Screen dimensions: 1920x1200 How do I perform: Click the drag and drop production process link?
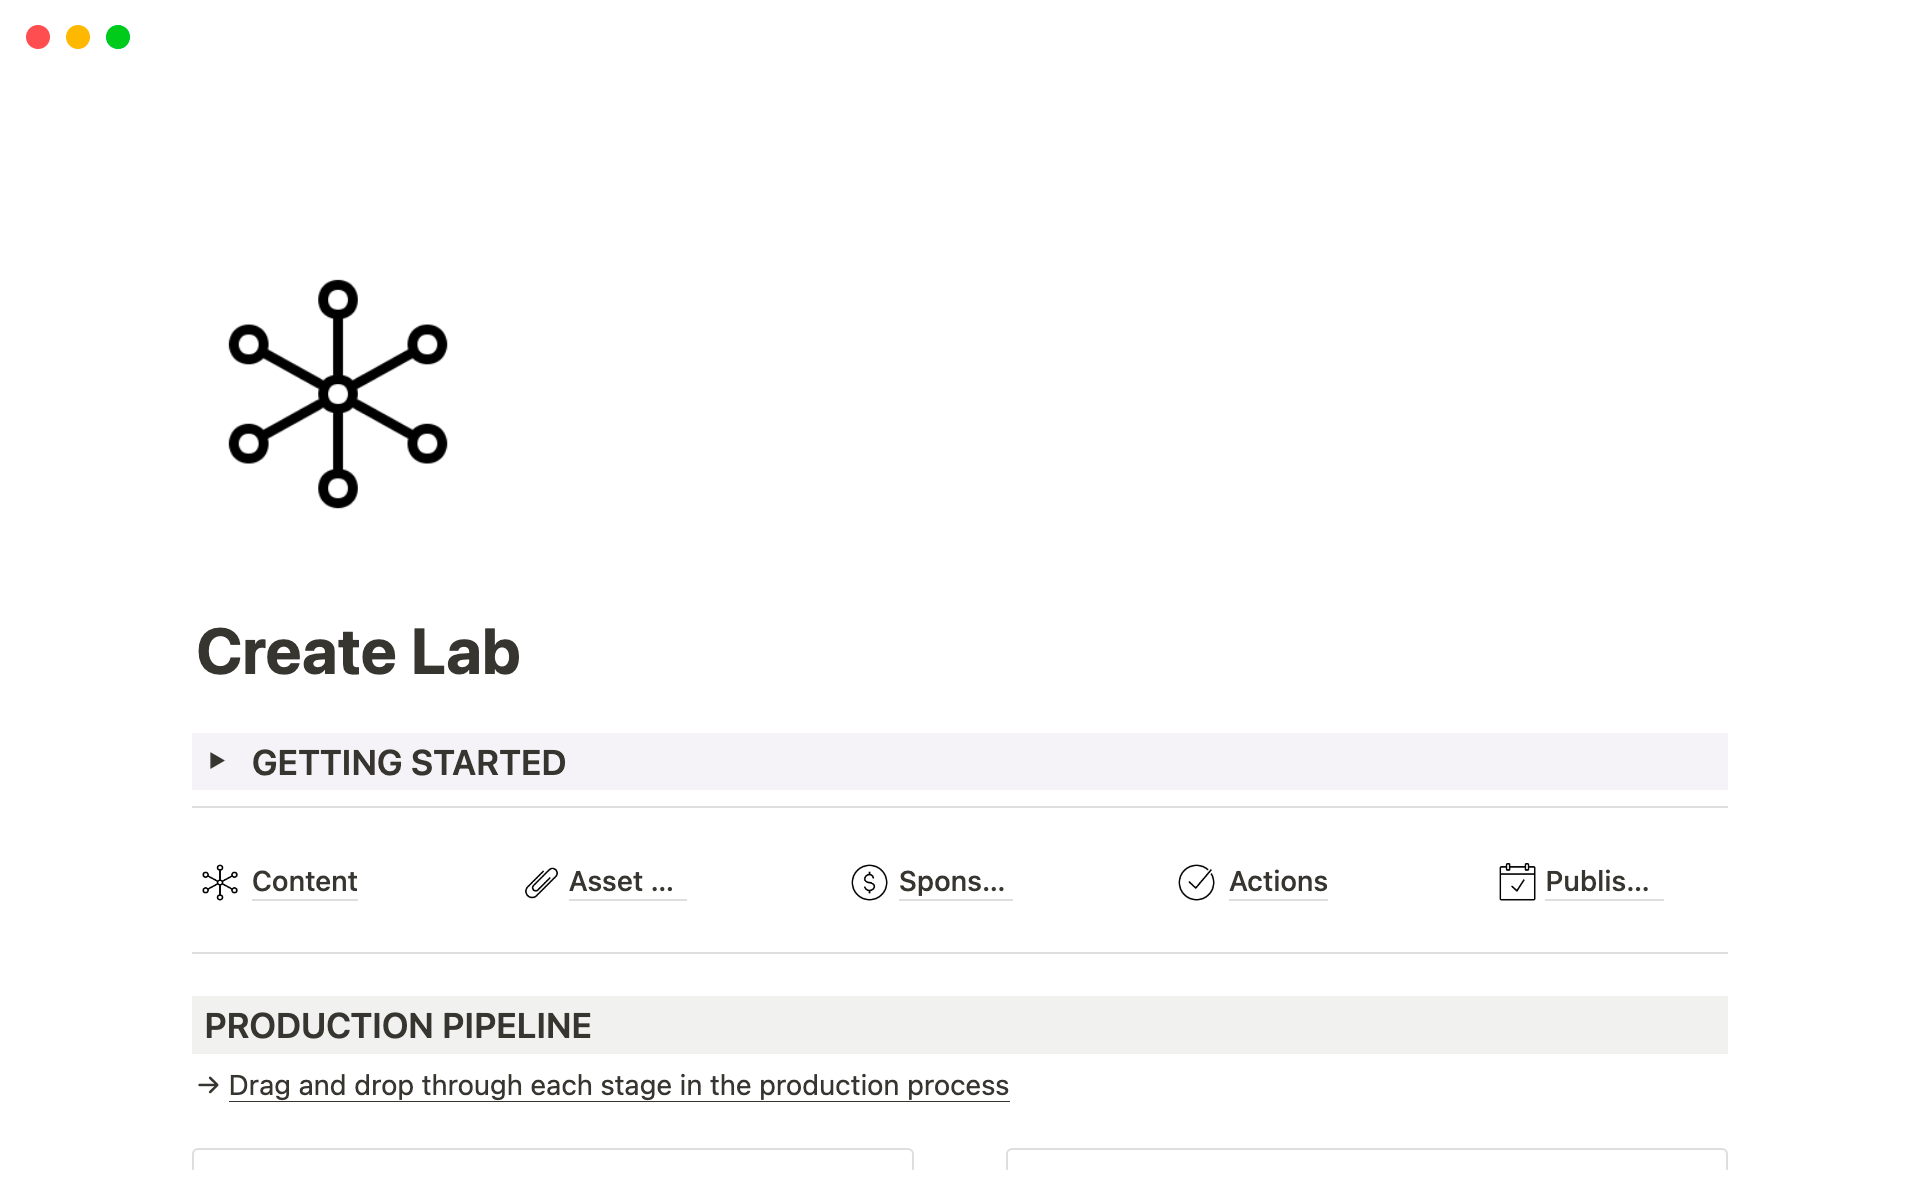(618, 1085)
